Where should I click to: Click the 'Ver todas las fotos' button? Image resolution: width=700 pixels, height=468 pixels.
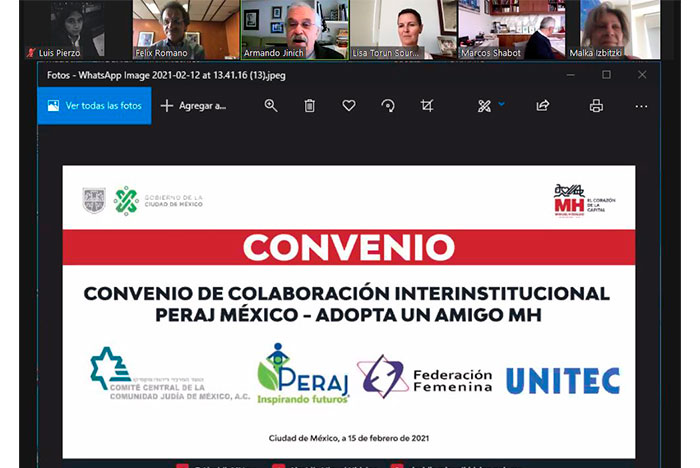[x=94, y=106]
